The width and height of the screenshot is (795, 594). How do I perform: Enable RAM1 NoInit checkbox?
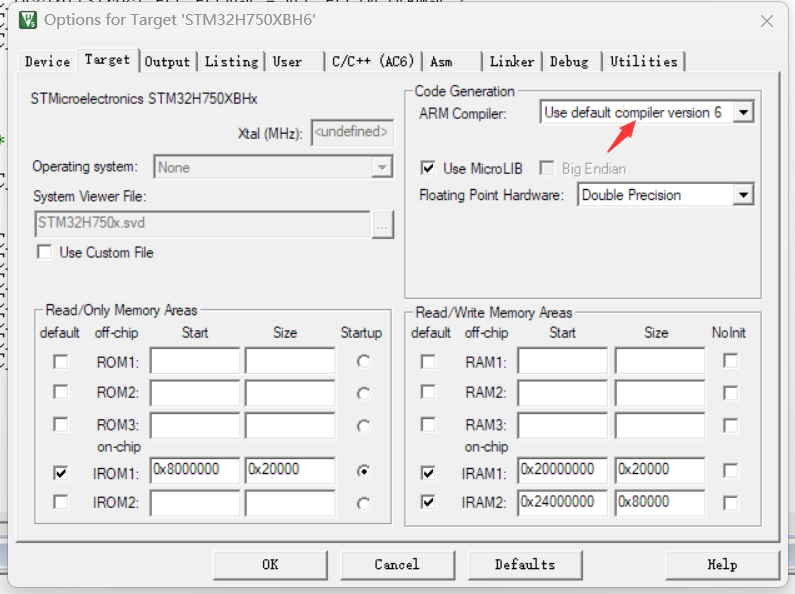tap(731, 361)
